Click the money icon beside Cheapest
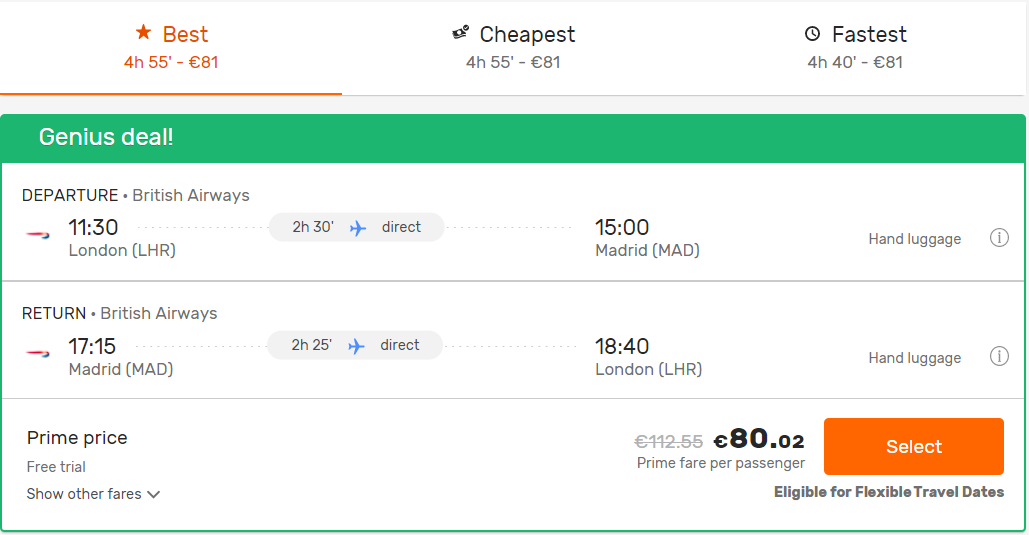This screenshot has height=535, width=1029. coord(460,33)
